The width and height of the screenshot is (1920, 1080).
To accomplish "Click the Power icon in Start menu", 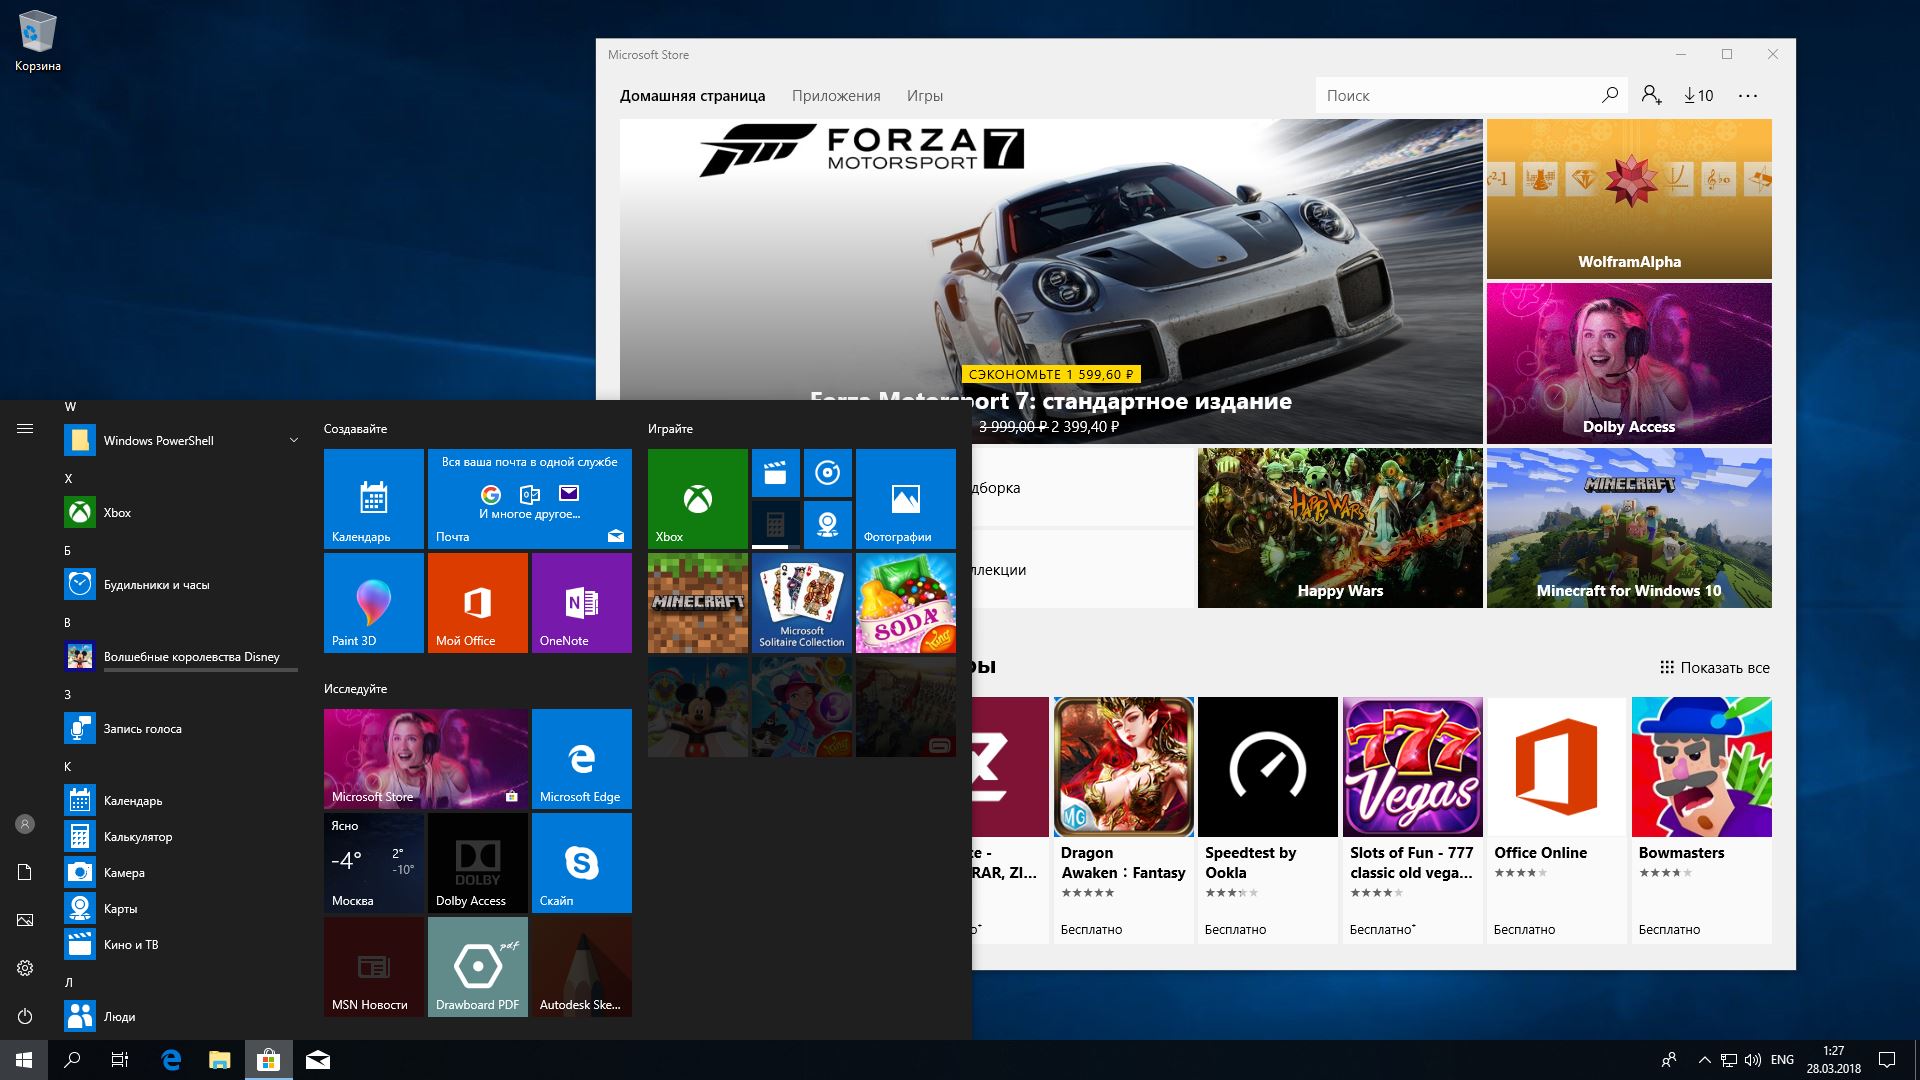I will point(25,1016).
